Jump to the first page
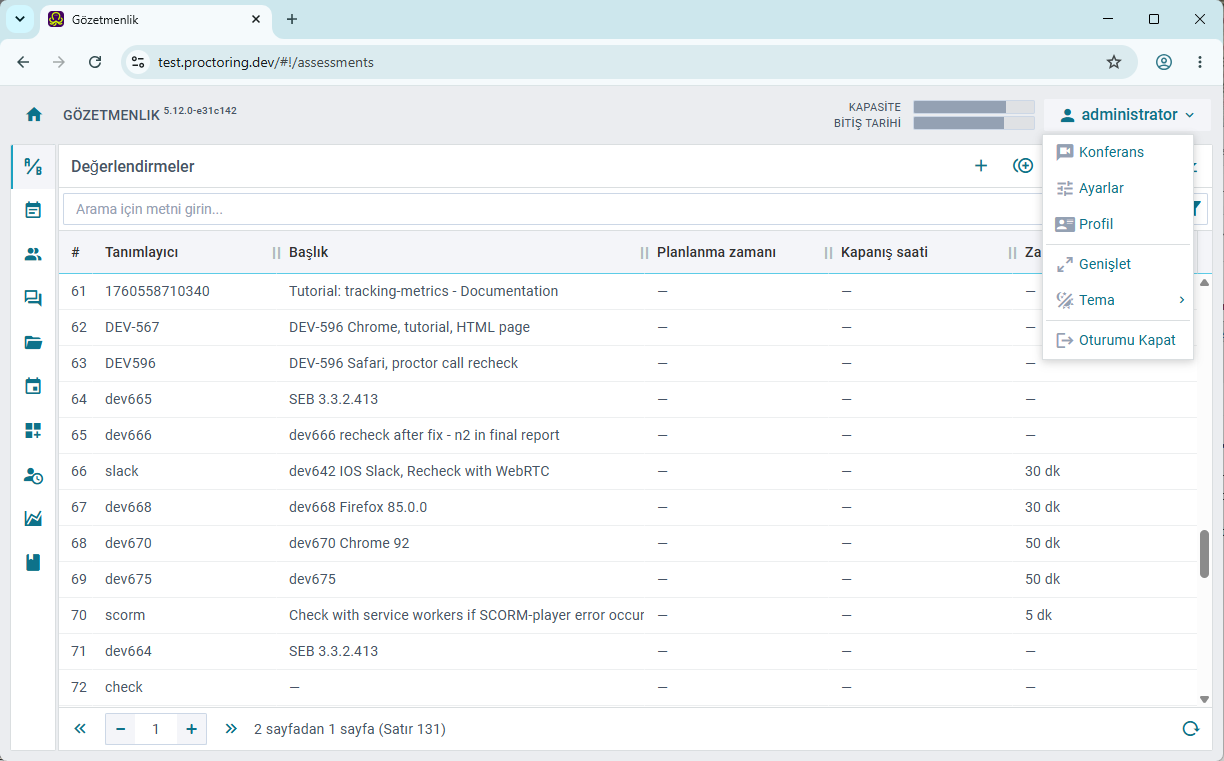This screenshot has width=1224, height=761. pyautogui.click(x=80, y=729)
